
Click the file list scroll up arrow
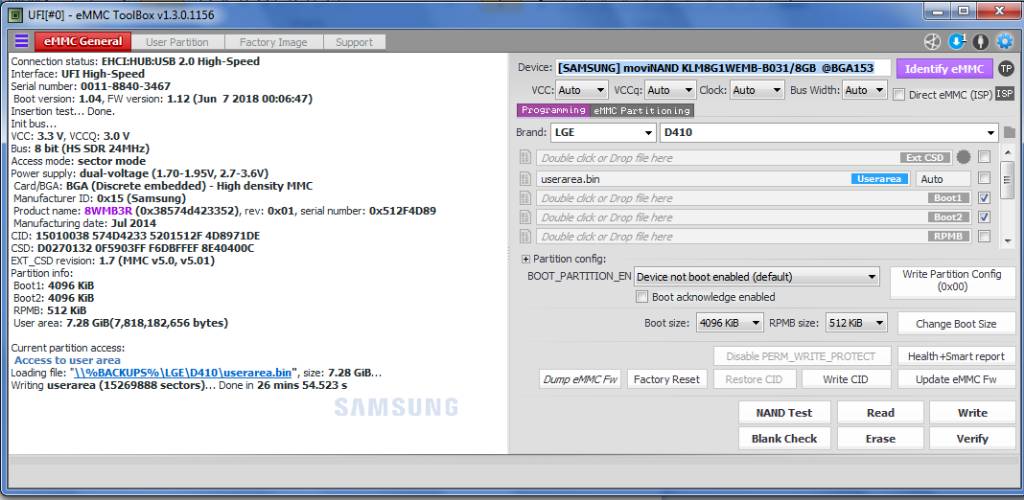tap(1008, 155)
